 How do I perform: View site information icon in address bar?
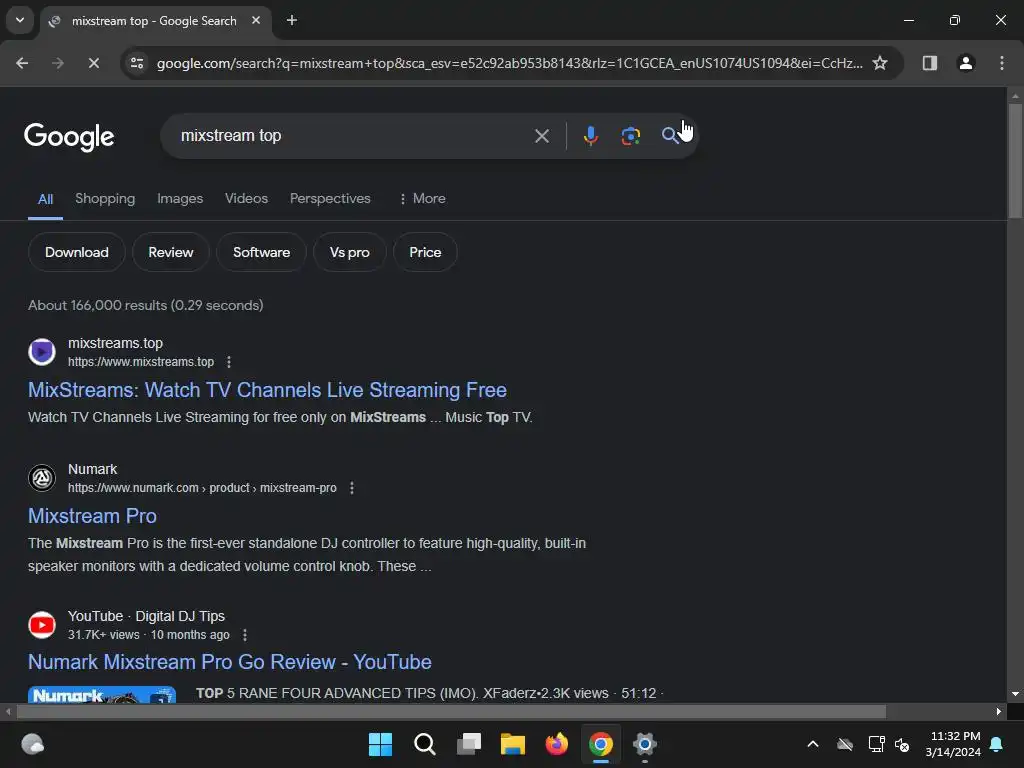[137, 63]
